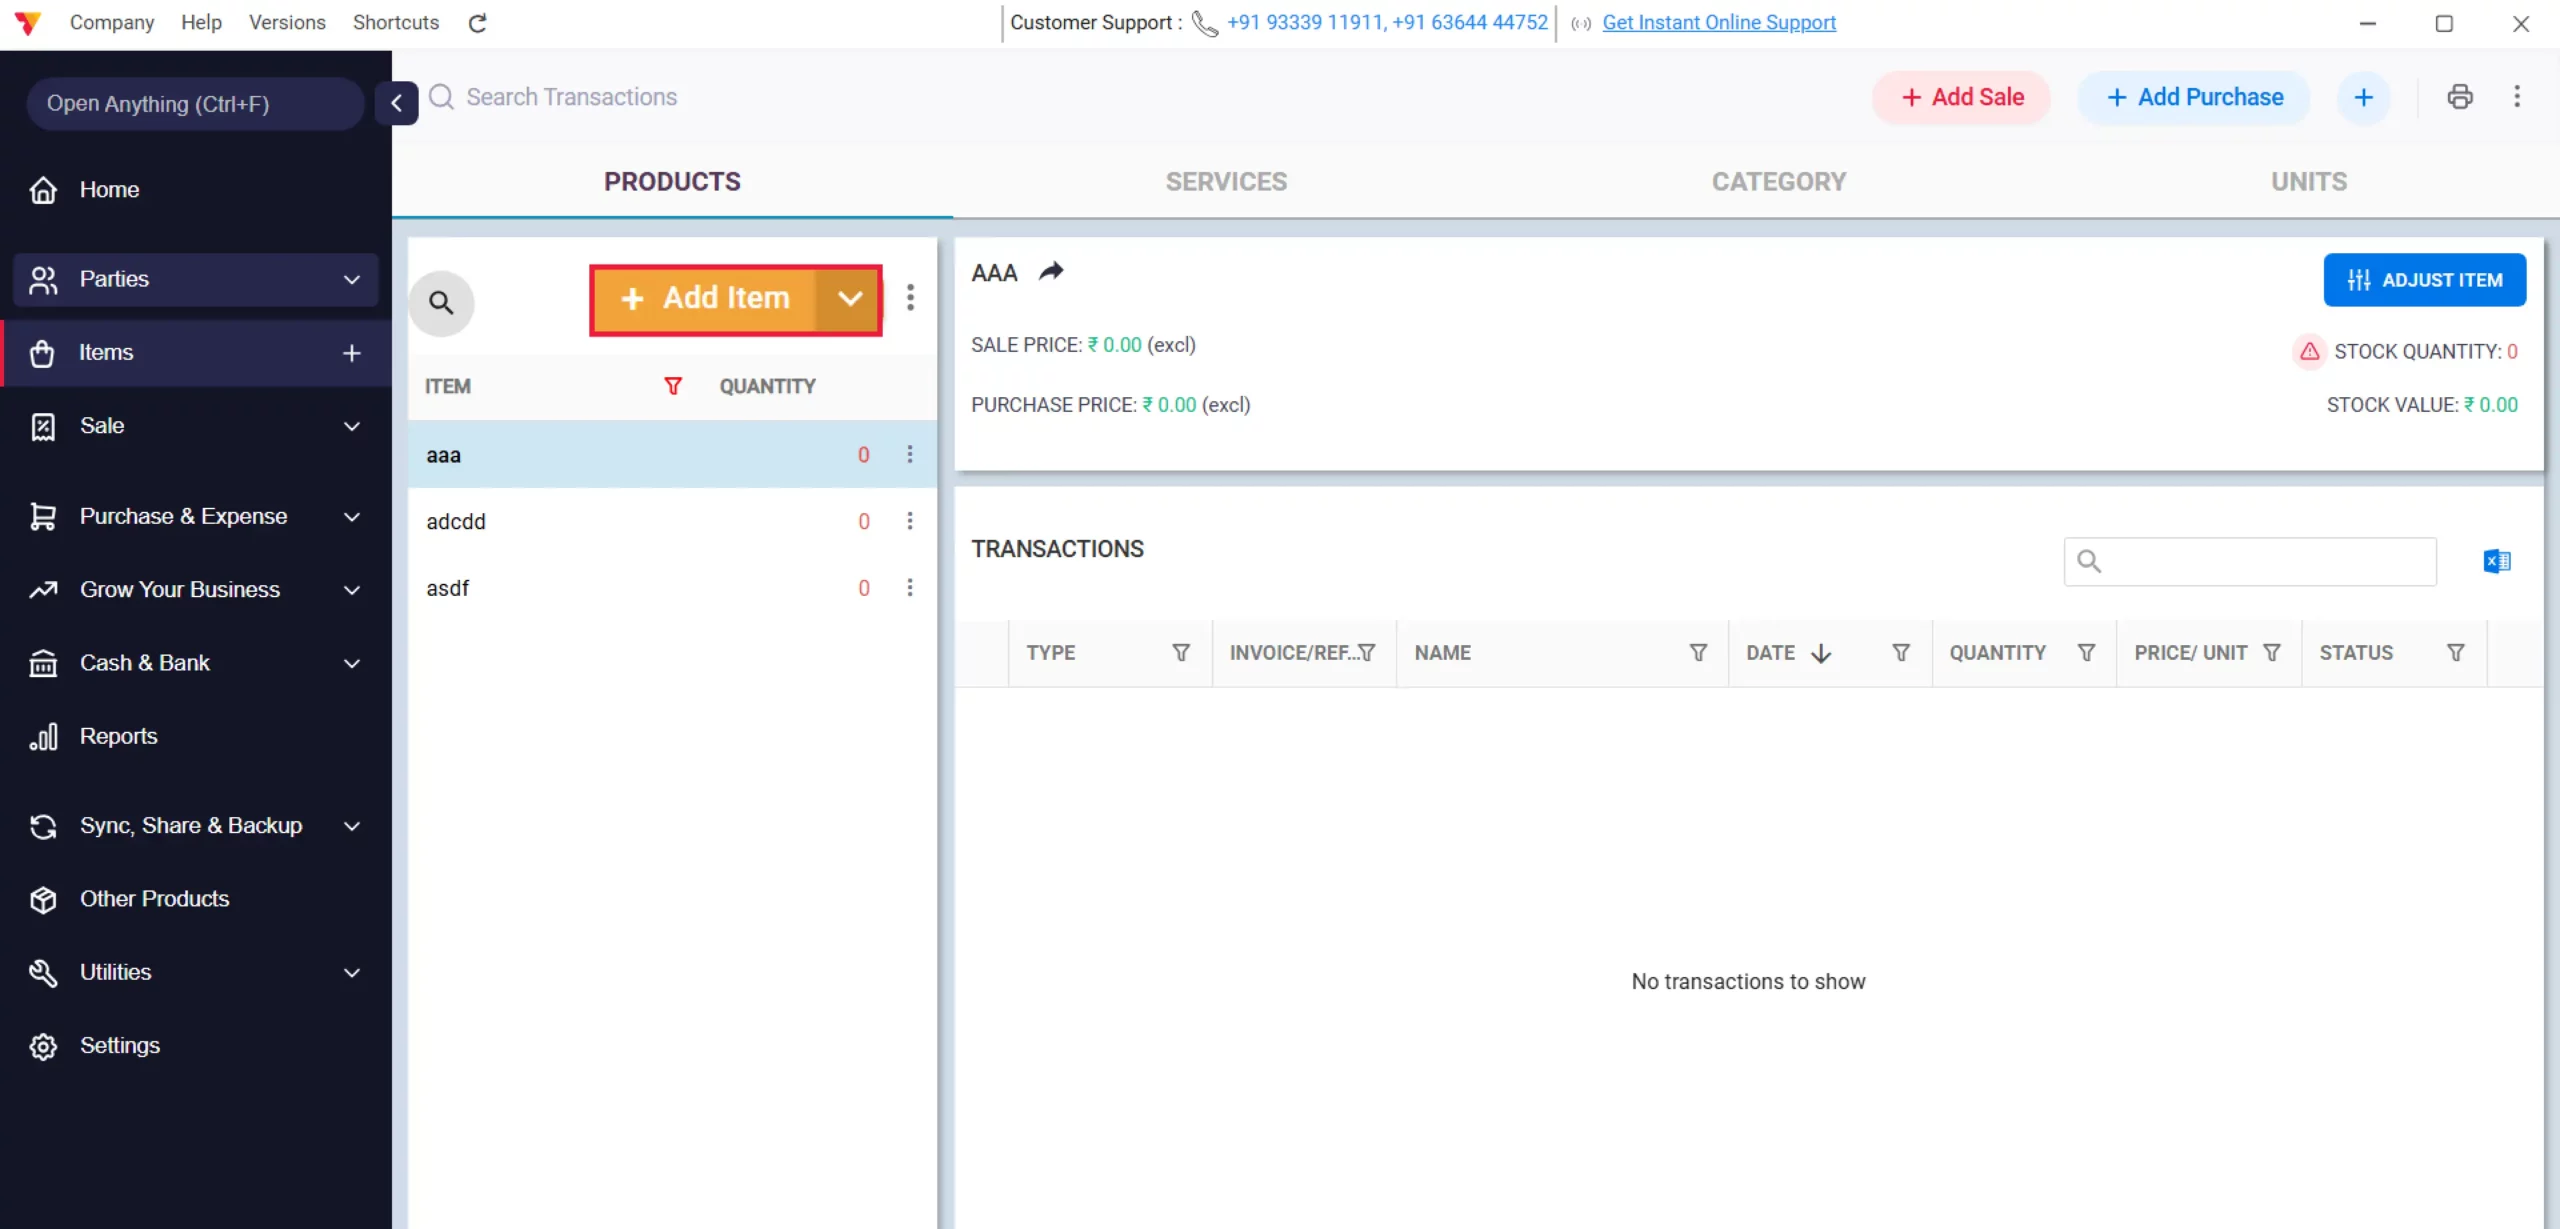This screenshot has height=1229, width=2560.
Task: Expand the Utilities chevron
Action: point(352,973)
